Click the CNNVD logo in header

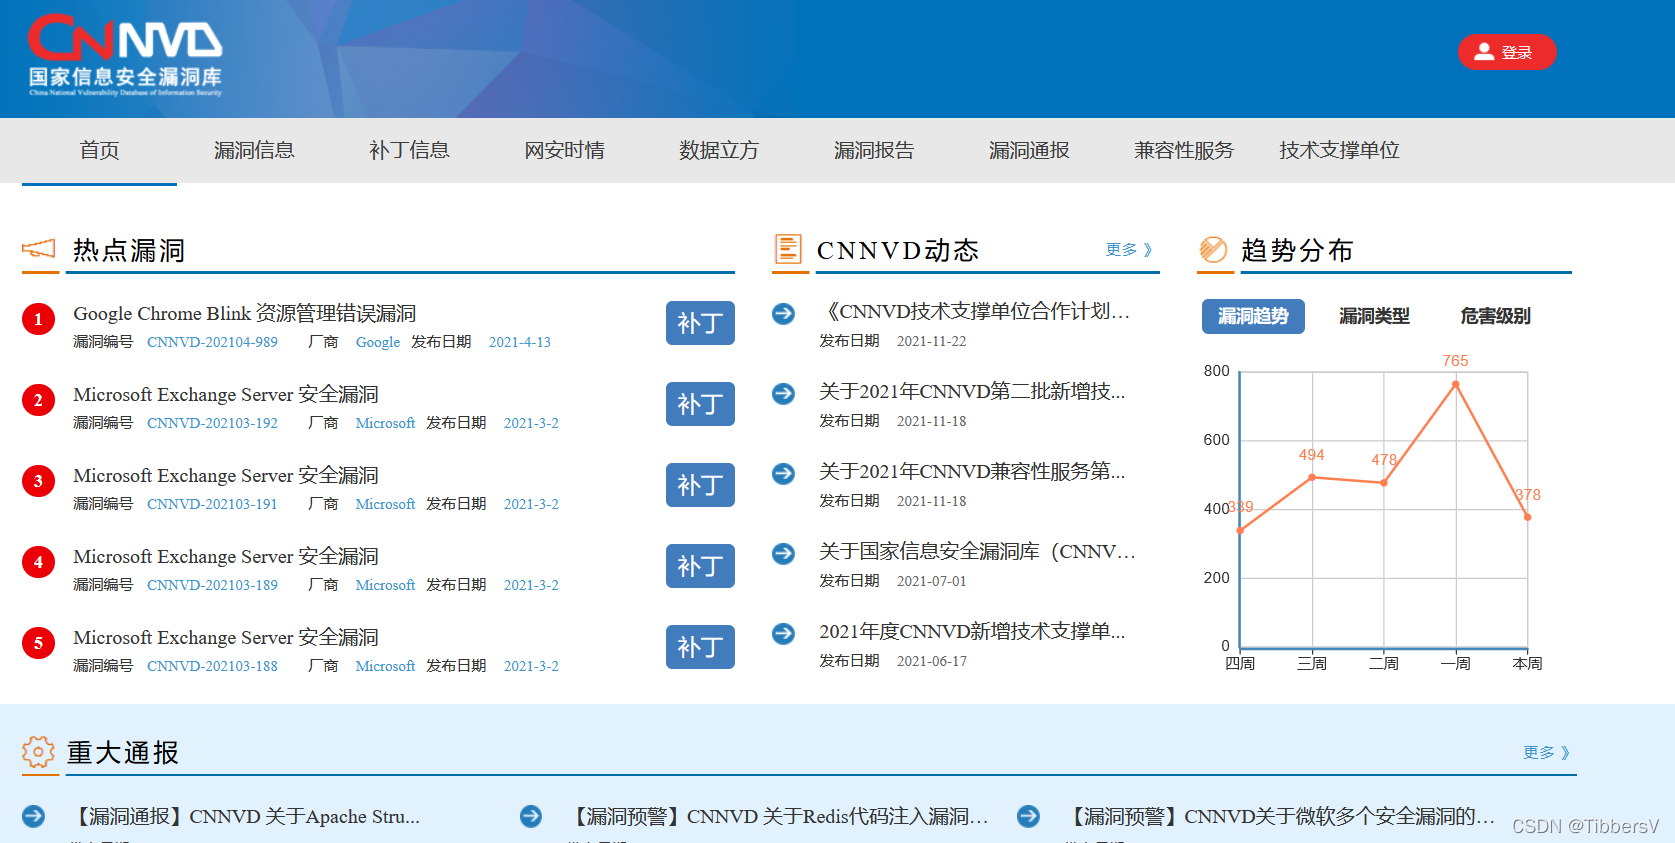125,56
